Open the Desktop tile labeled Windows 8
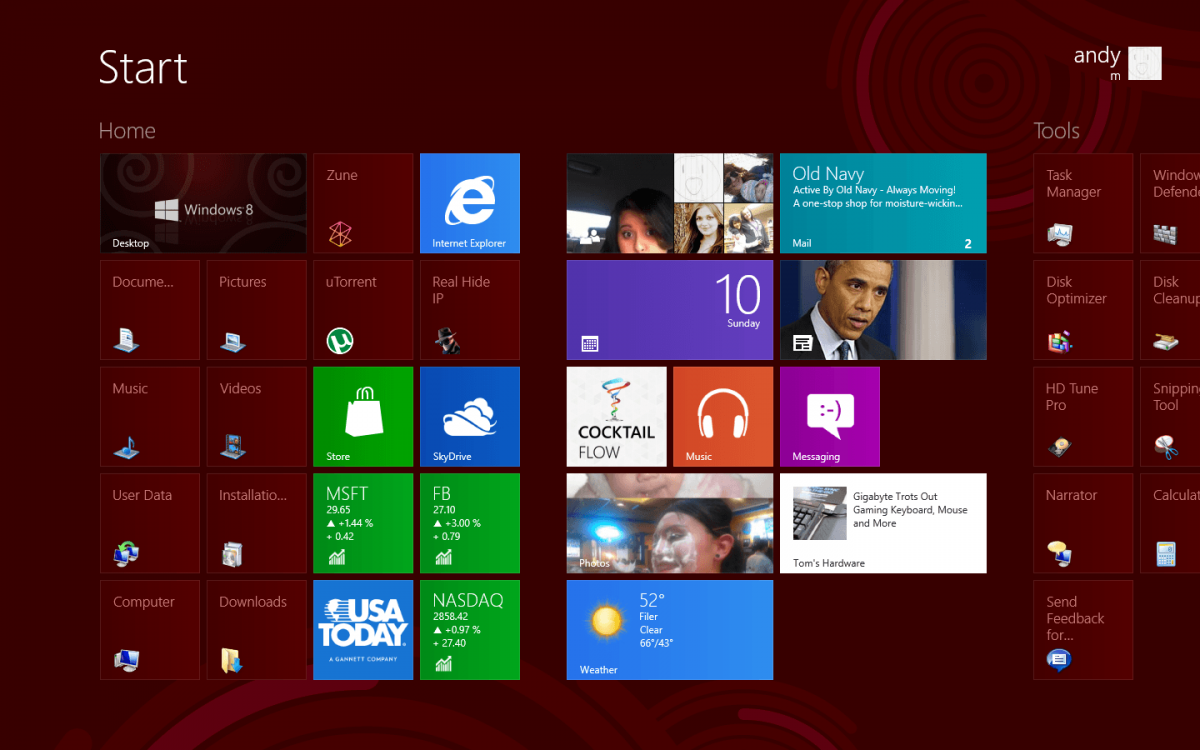Image resolution: width=1200 pixels, height=750 pixels. 202,203
